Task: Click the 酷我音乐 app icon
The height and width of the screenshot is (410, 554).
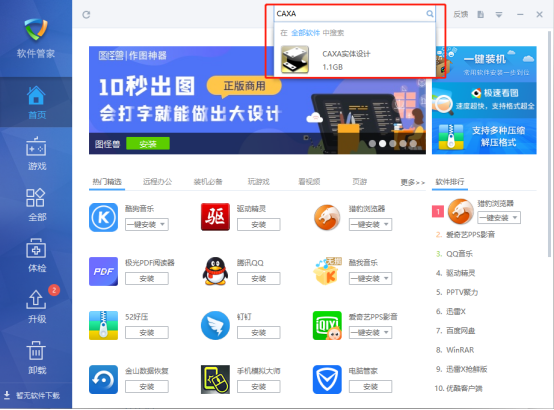Action: 327,271
